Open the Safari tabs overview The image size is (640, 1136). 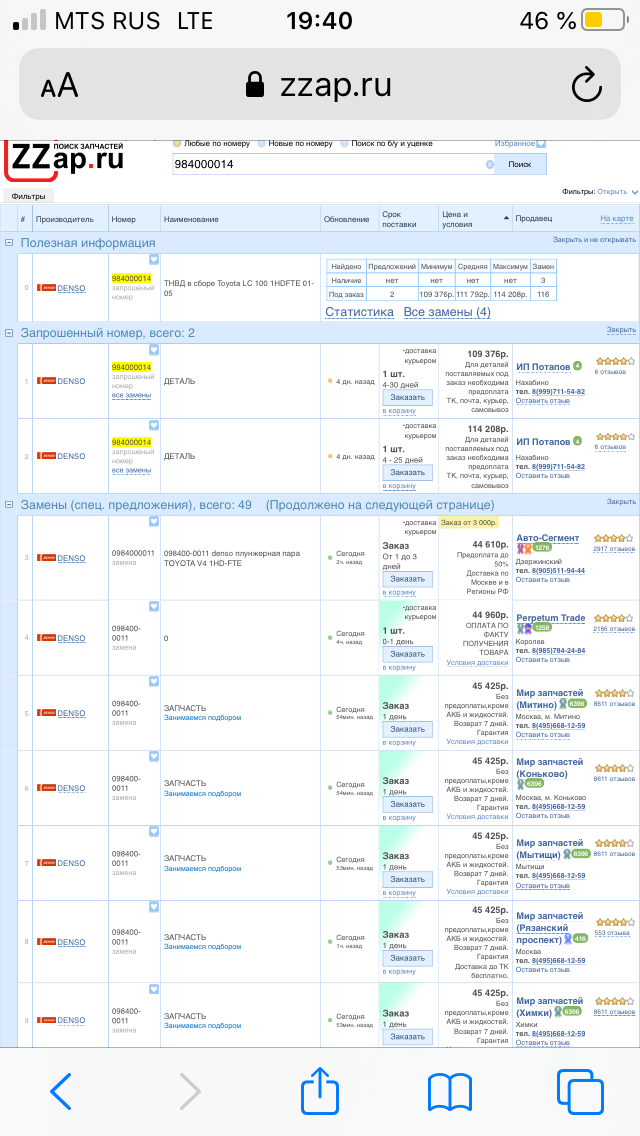pyautogui.click(x=580, y=1091)
